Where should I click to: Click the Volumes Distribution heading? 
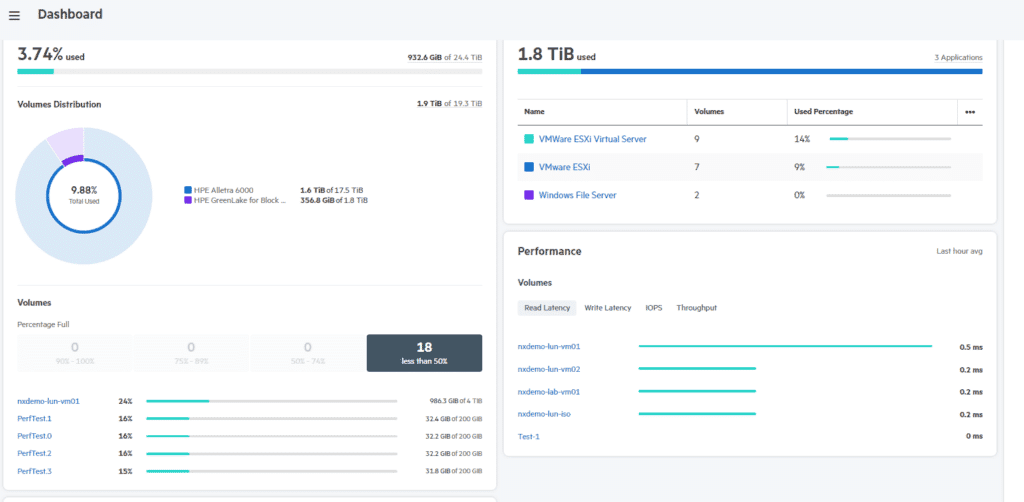pyautogui.click(x=59, y=104)
